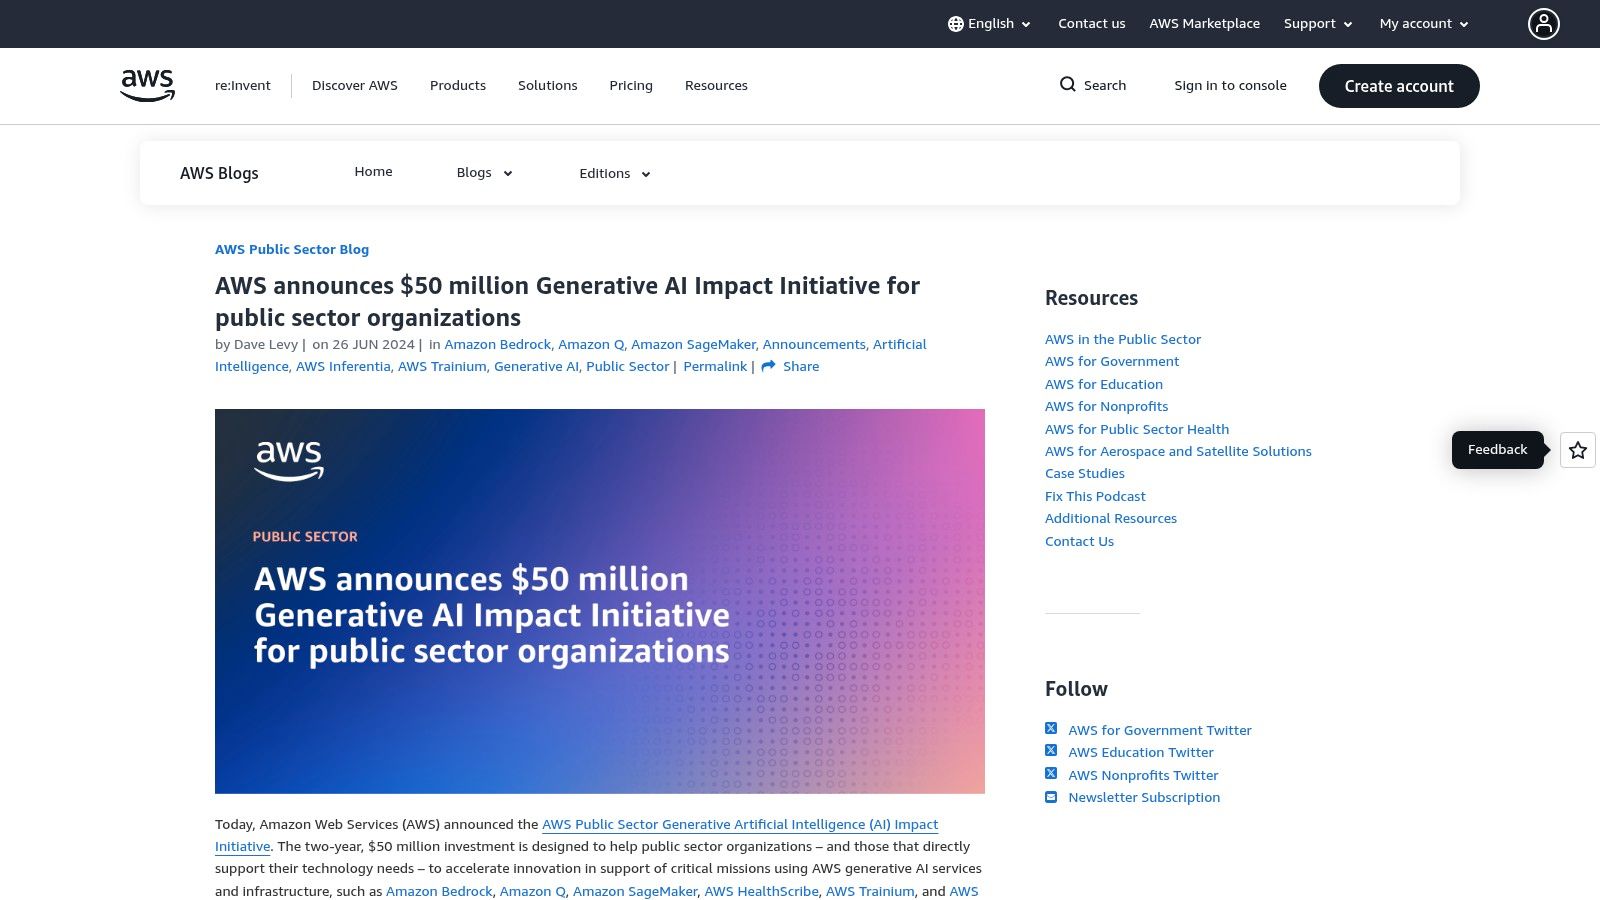Open the Support dropdown
The height and width of the screenshot is (900, 1600).
[1317, 23]
